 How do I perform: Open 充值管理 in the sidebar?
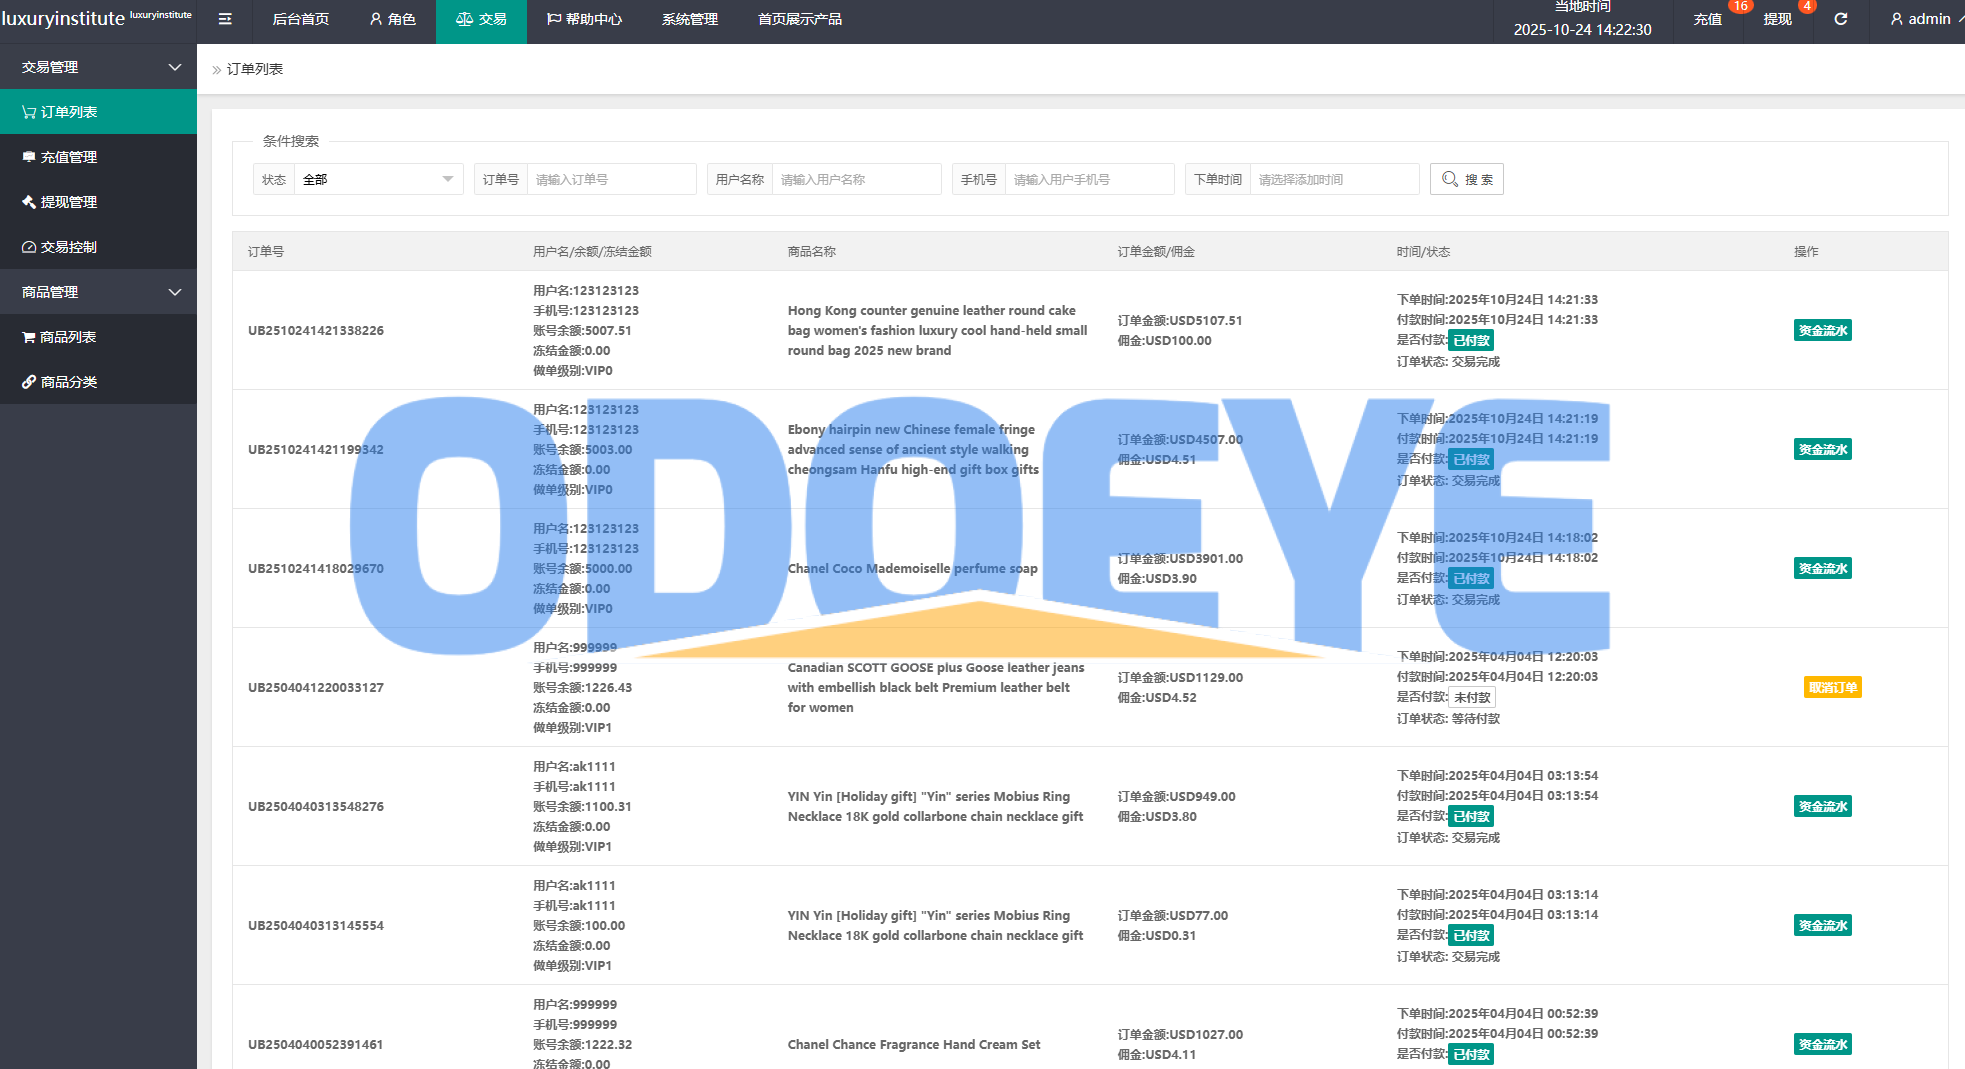pyautogui.click(x=68, y=157)
